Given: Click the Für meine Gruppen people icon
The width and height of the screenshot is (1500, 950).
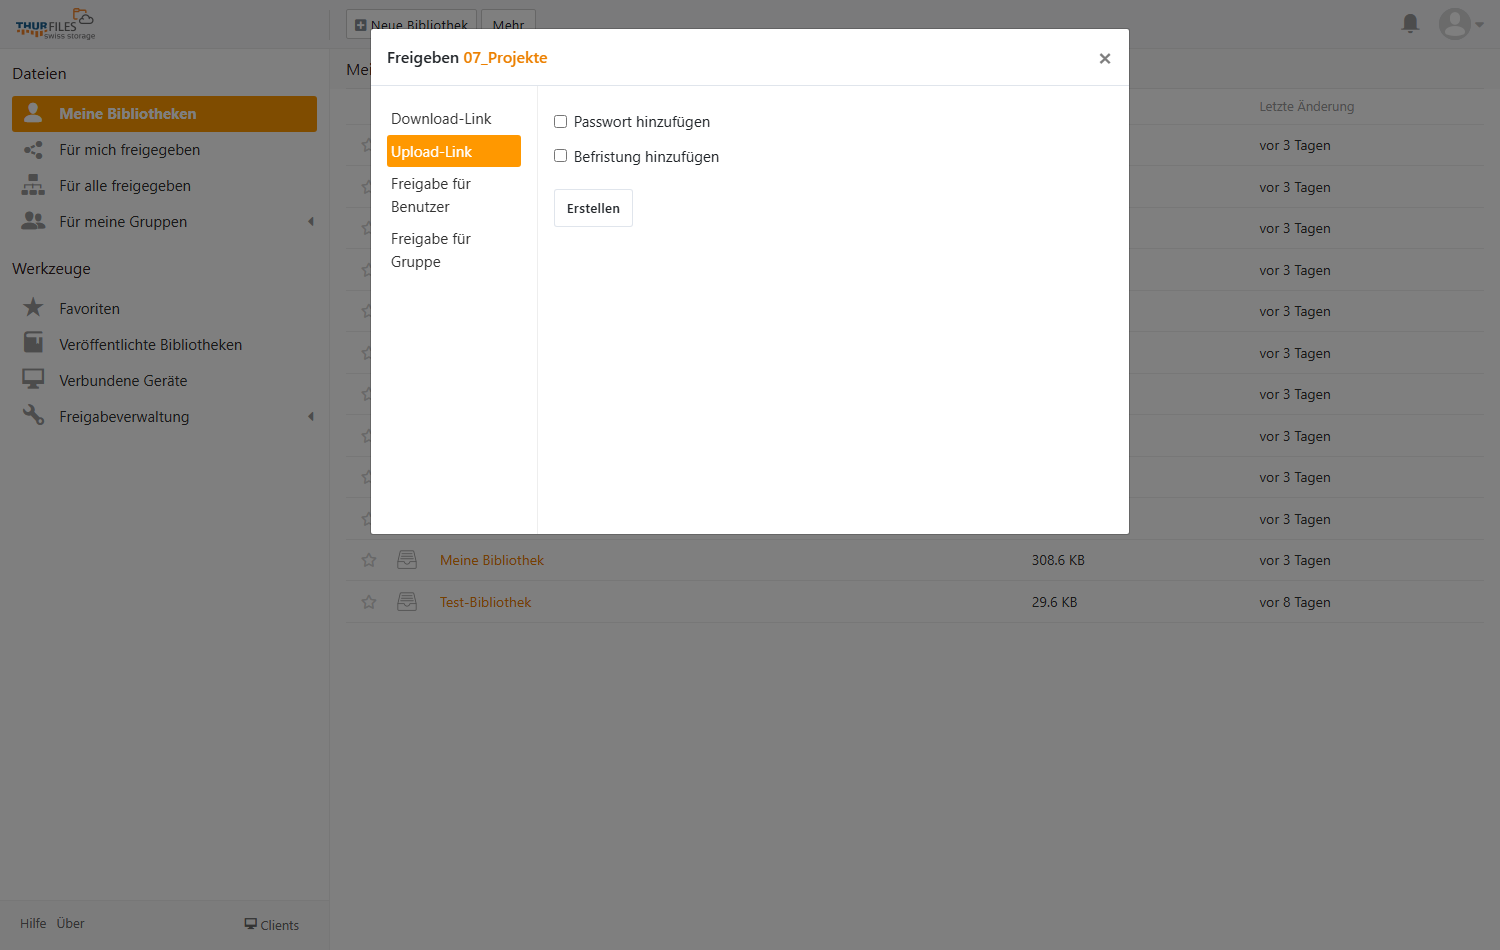Looking at the screenshot, I should click(x=33, y=221).
